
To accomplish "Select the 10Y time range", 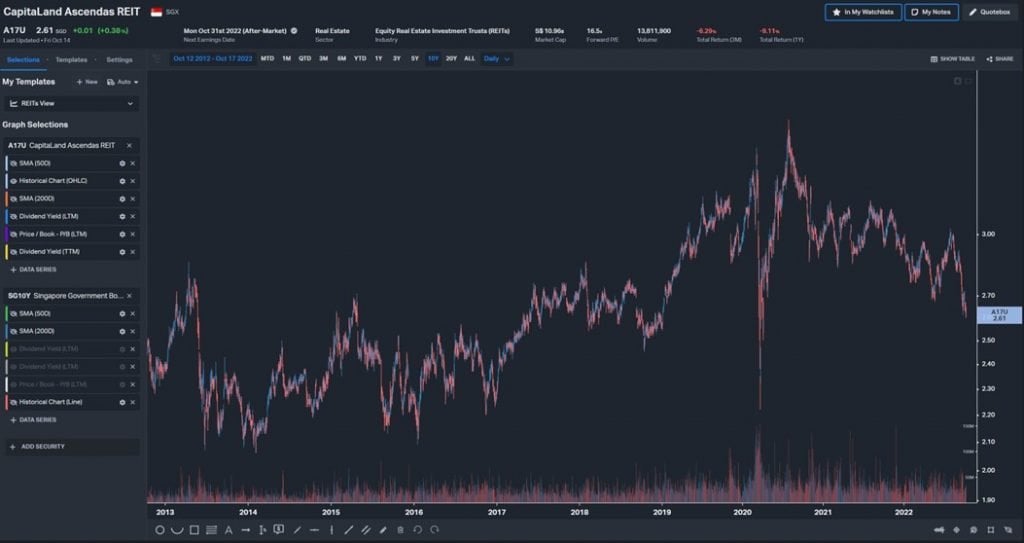I will pos(433,59).
